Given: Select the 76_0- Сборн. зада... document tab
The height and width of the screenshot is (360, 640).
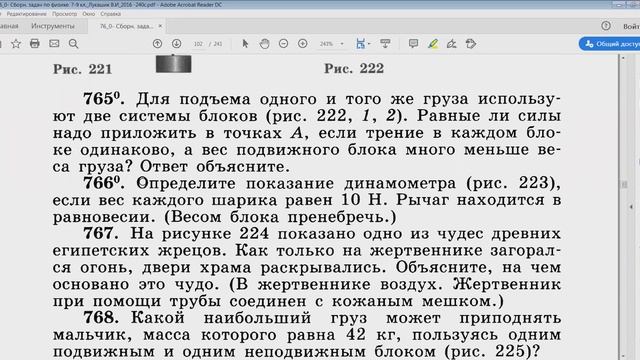Looking at the screenshot, I should (x=126, y=26).
